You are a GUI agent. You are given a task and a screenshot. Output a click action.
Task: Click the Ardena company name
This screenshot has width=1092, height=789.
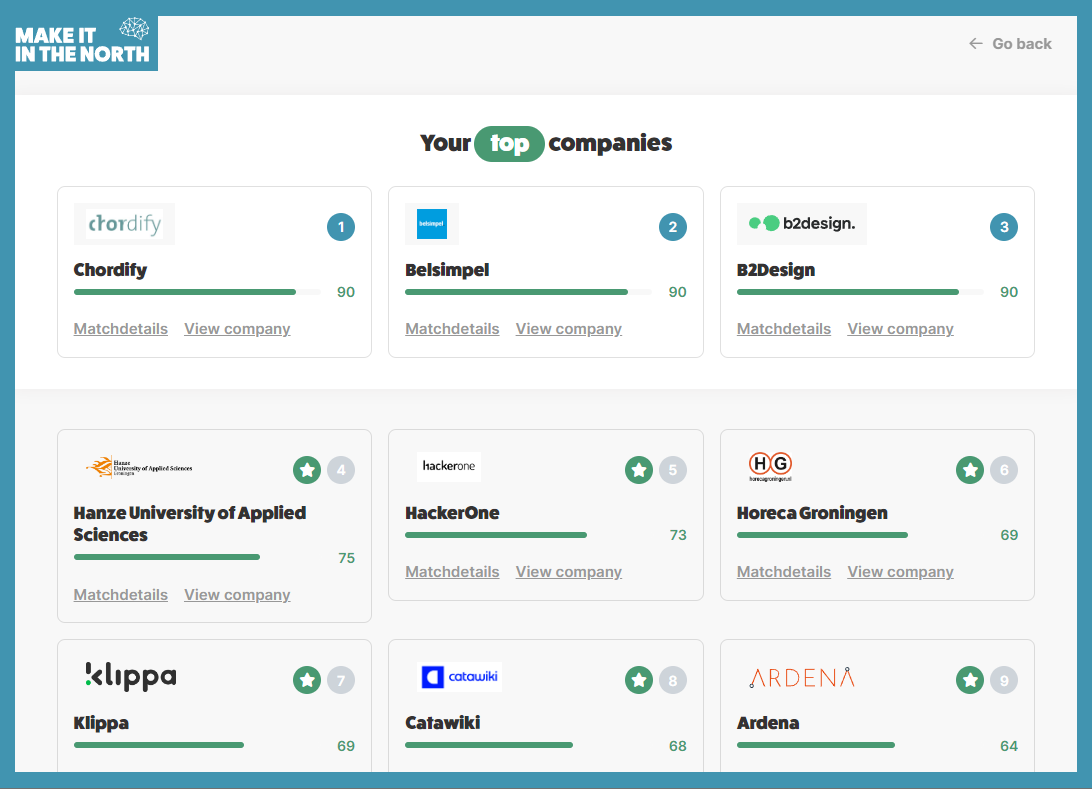click(x=767, y=722)
